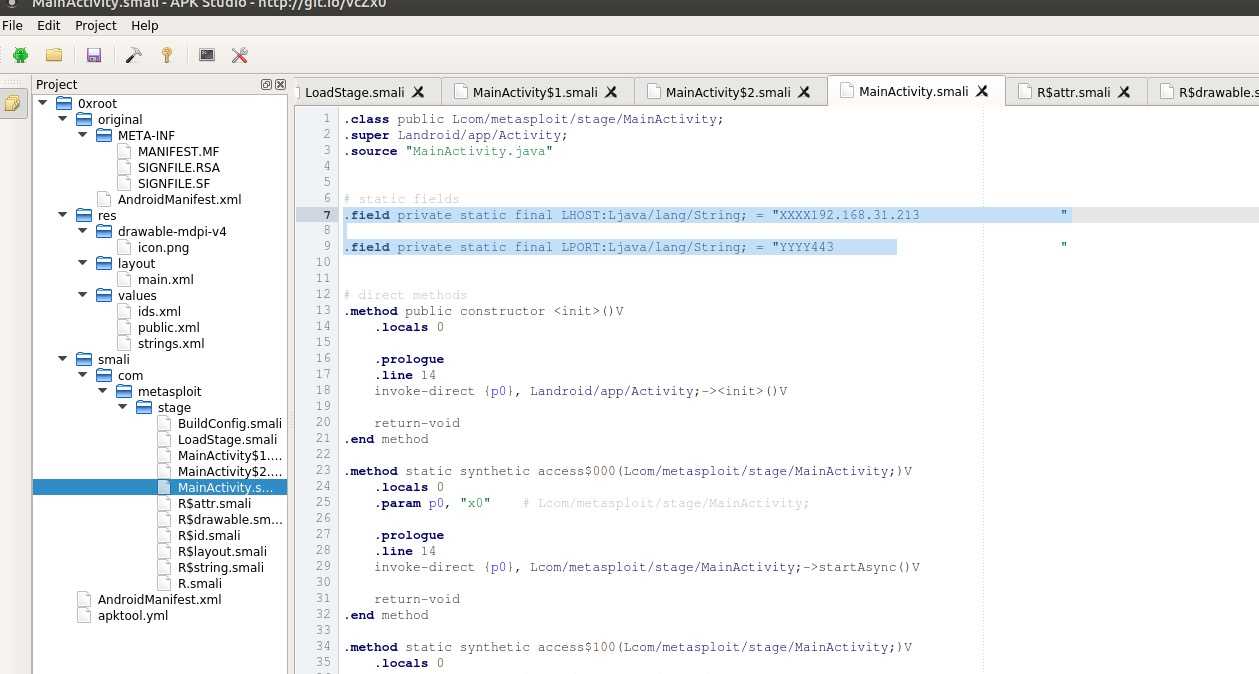This screenshot has height=674, width=1259.
Task: Click the icon.png file icon
Action: click(x=125, y=247)
